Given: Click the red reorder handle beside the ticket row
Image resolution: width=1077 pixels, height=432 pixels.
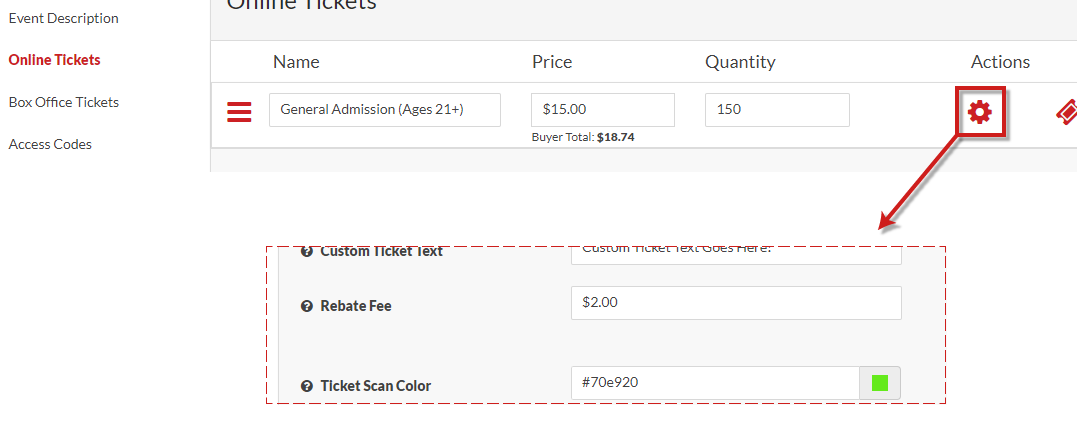Looking at the screenshot, I should coord(239,111).
